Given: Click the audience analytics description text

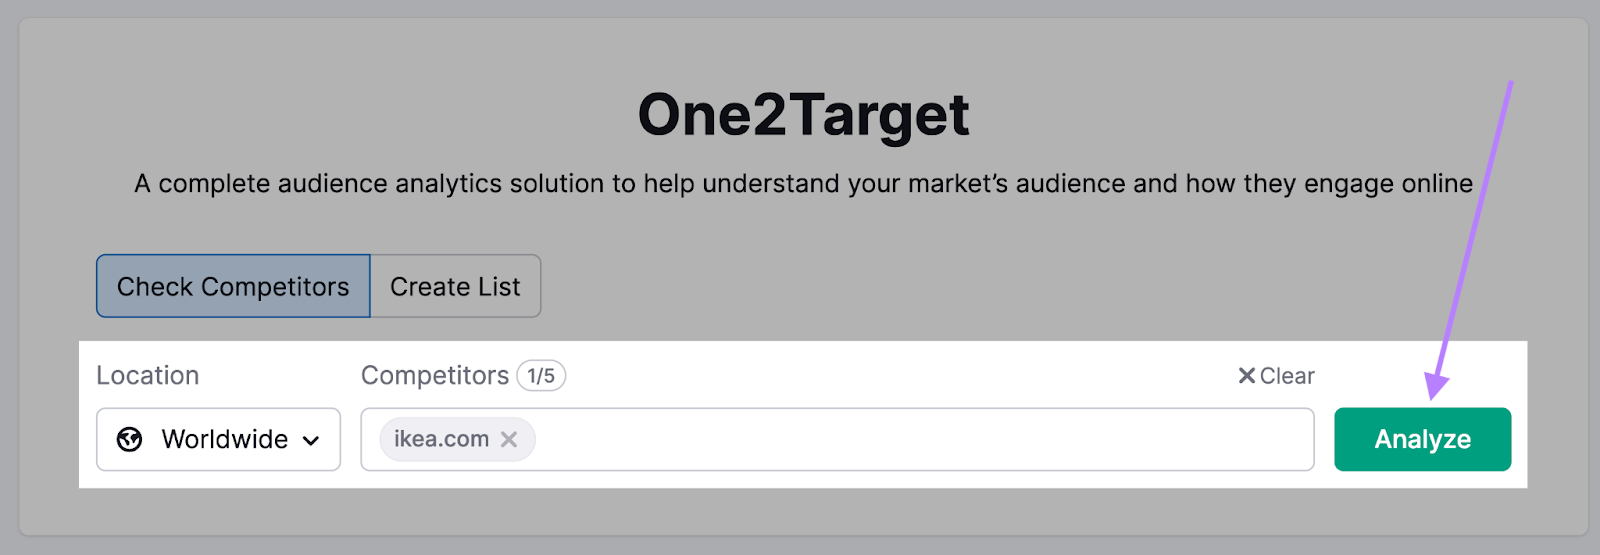Looking at the screenshot, I should click(803, 184).
